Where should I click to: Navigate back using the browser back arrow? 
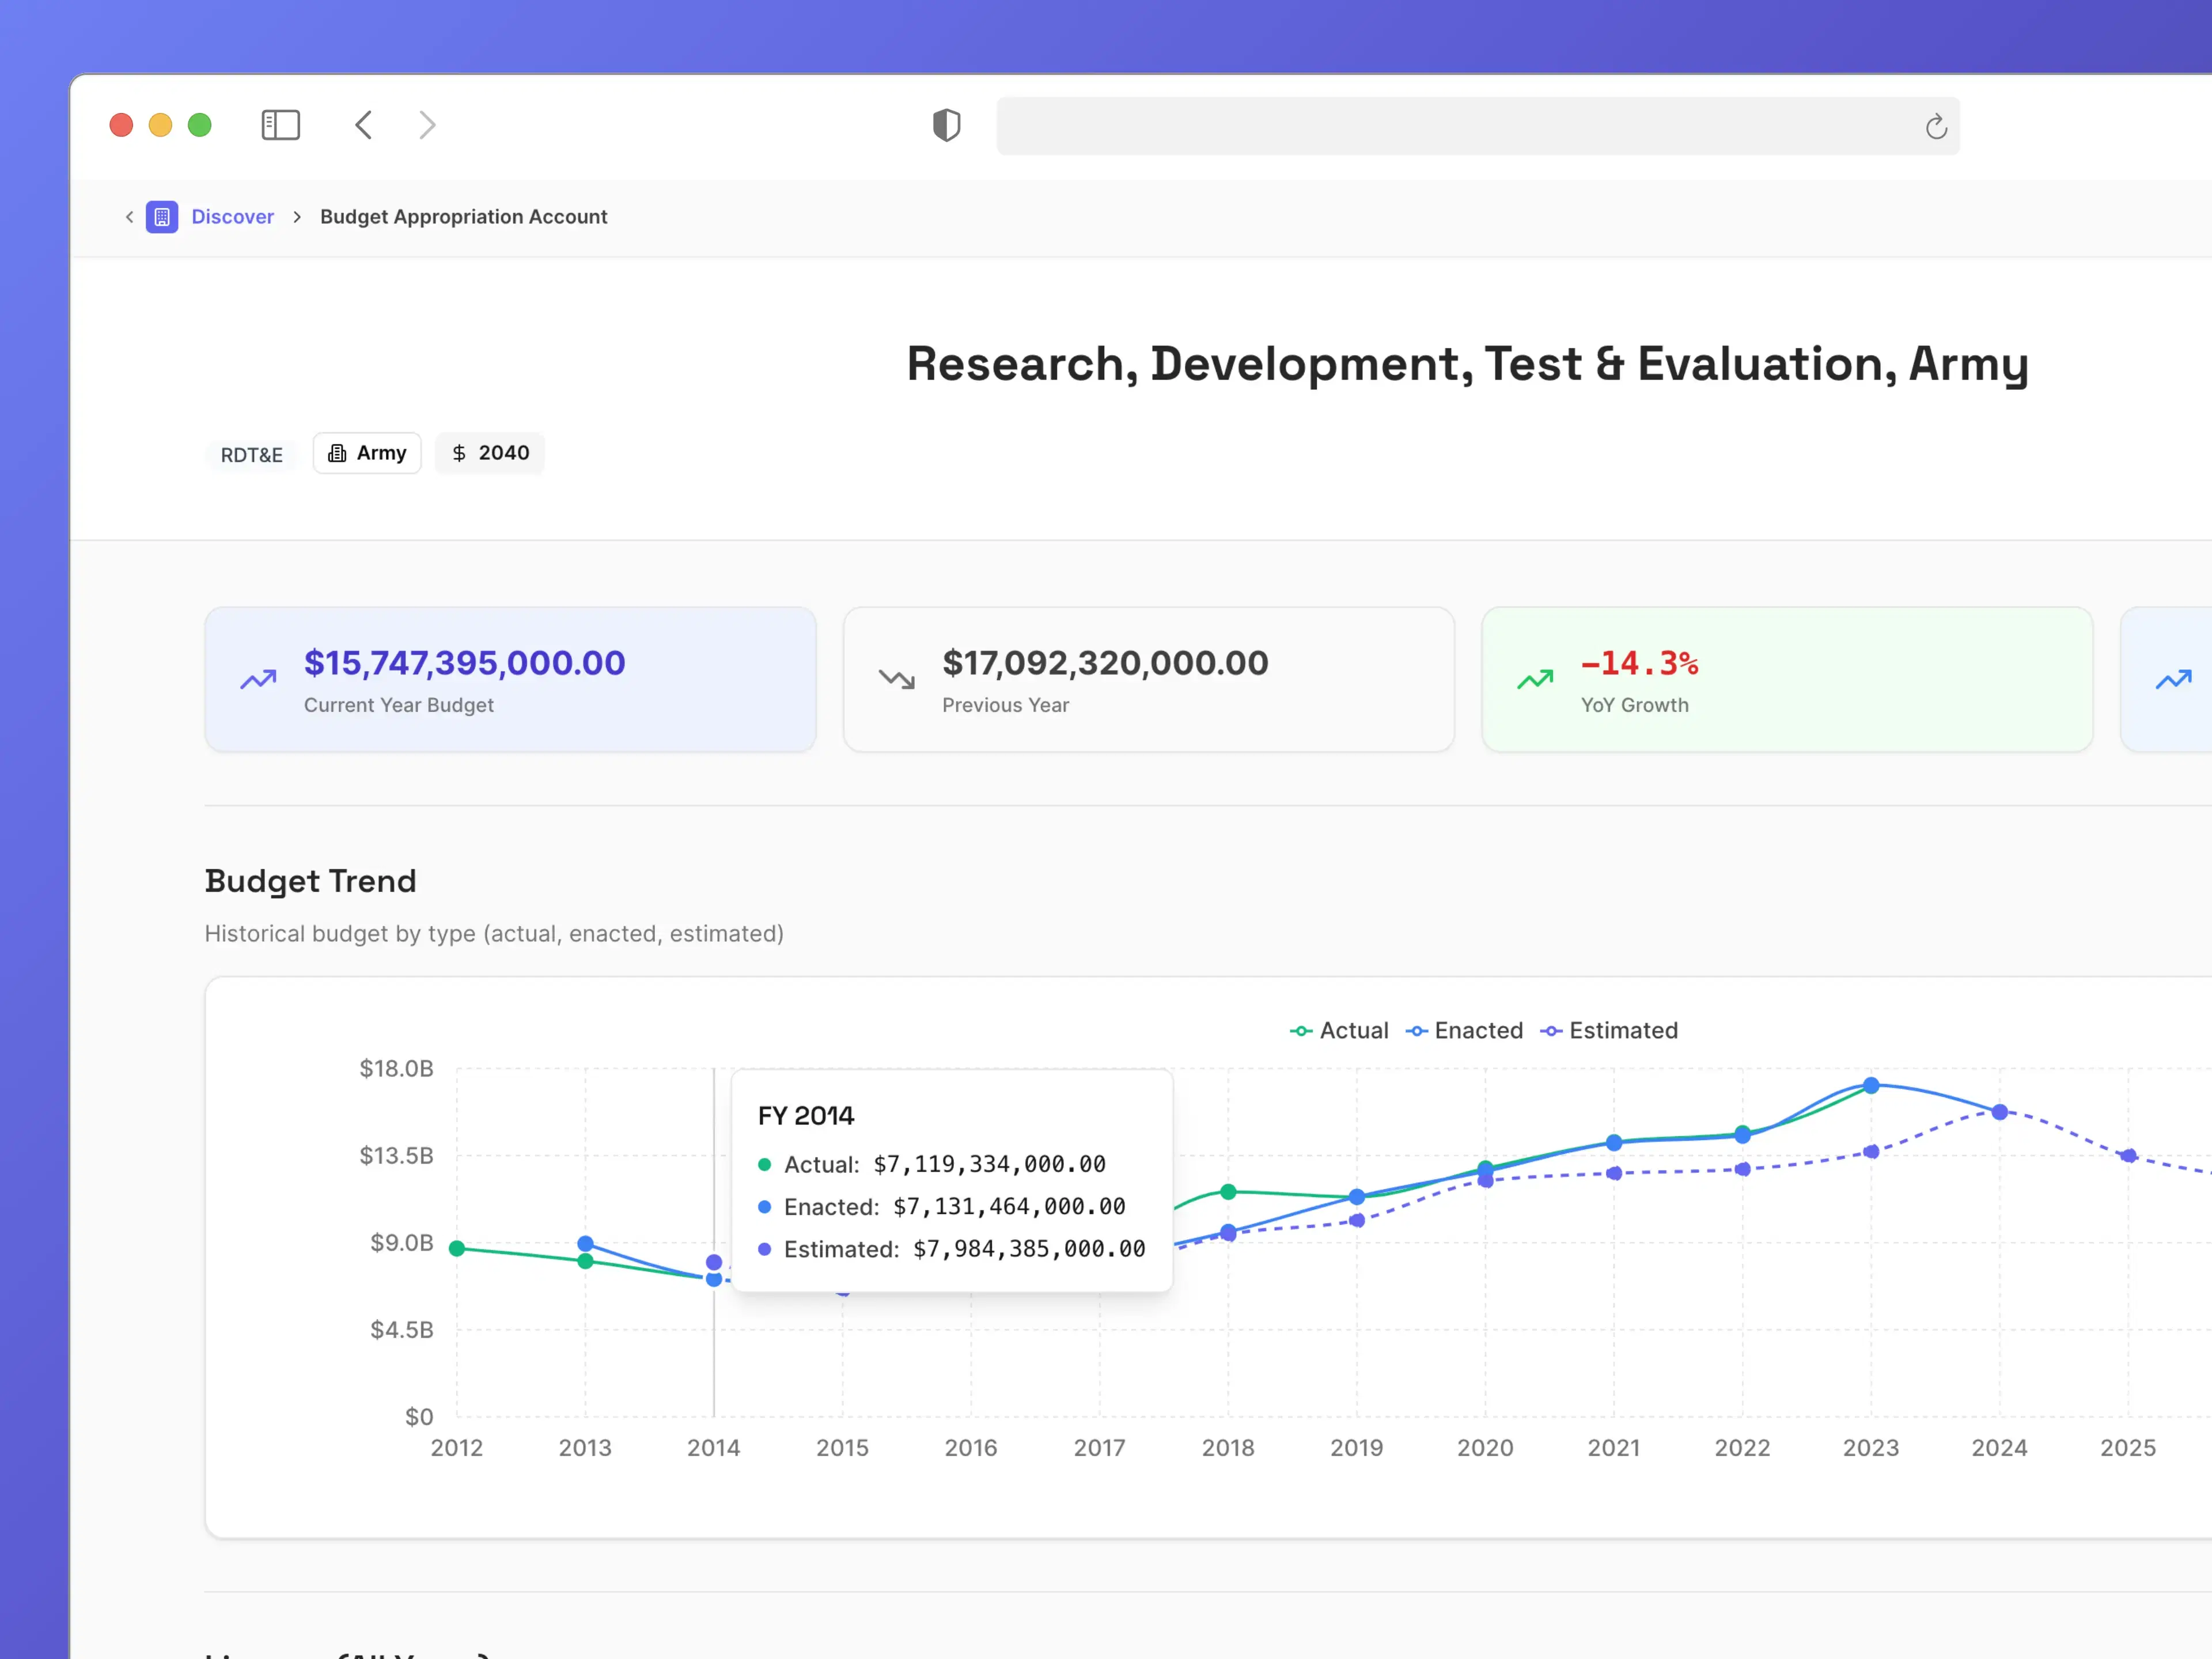click(x=363, y=125)
